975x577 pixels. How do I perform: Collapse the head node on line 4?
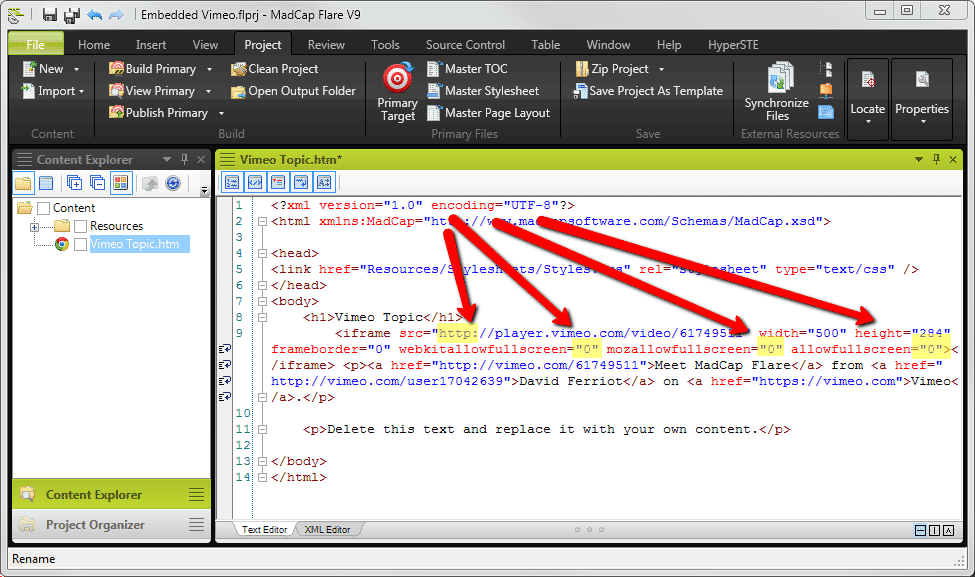pyautogui.click(x=262, y=253)
